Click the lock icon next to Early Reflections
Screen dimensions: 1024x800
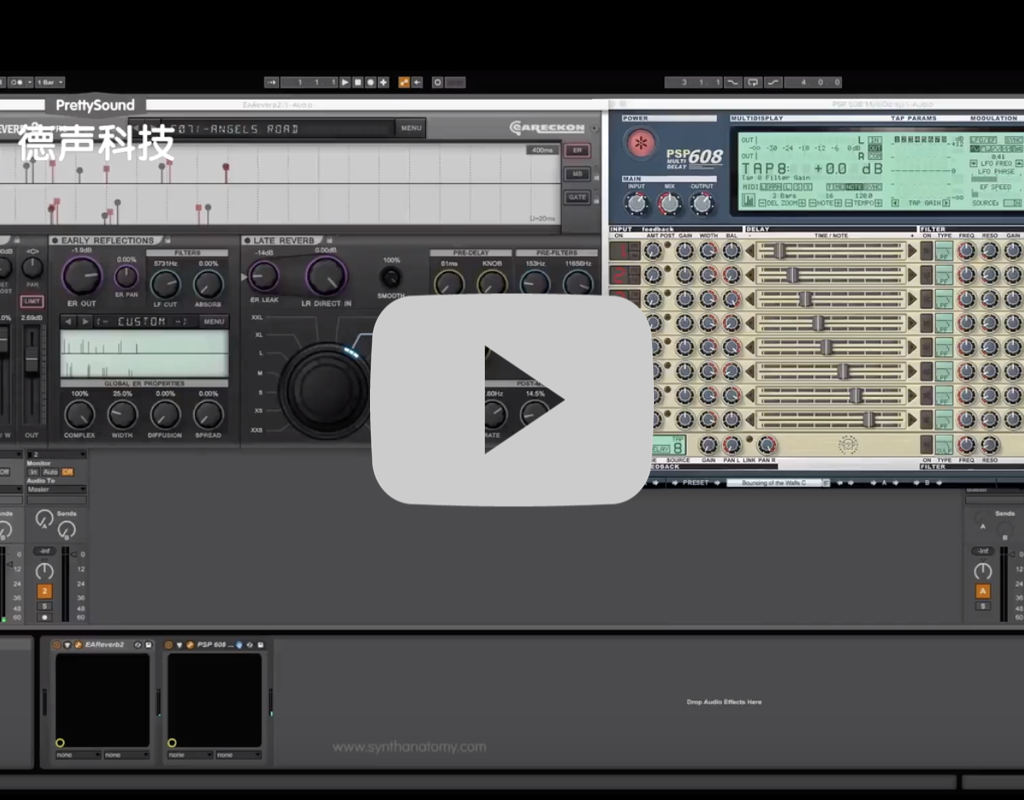click(168, 240)
